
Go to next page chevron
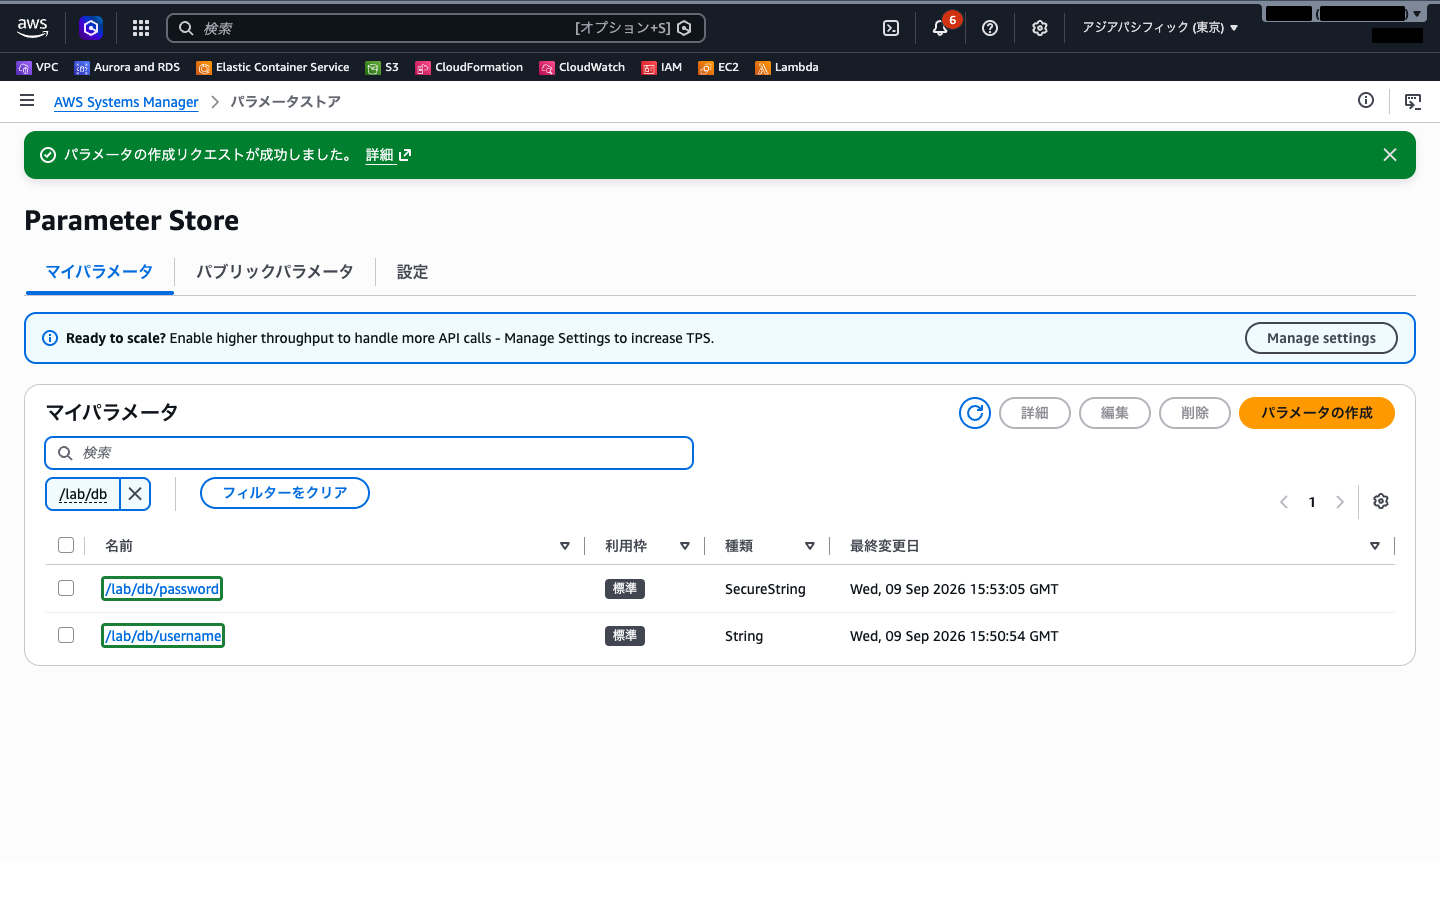coord(1340,502)
